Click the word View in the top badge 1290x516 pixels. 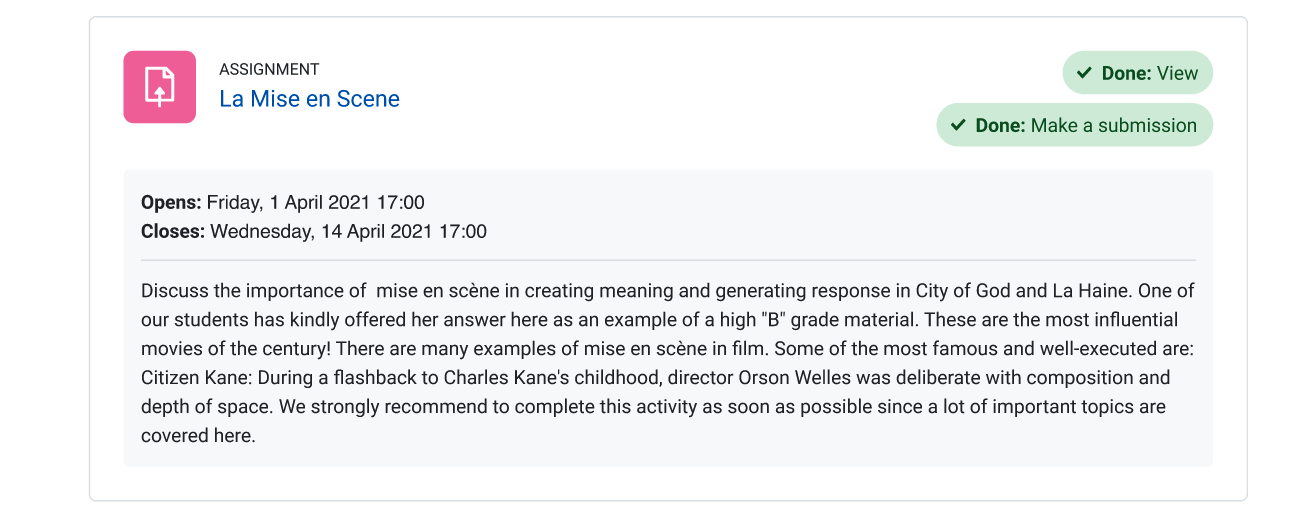1178,73
